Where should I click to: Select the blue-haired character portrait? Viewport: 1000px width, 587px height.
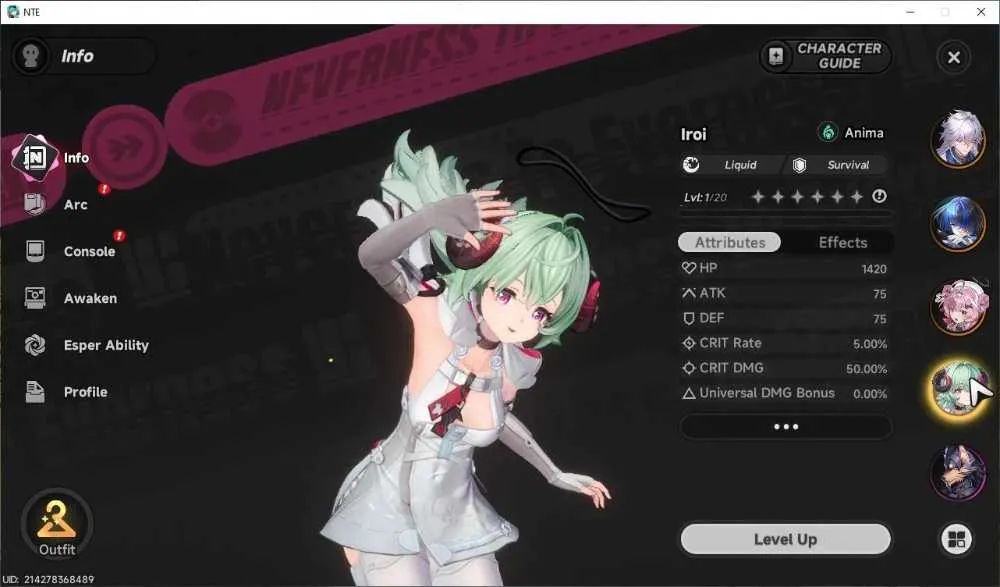point(958,223)
